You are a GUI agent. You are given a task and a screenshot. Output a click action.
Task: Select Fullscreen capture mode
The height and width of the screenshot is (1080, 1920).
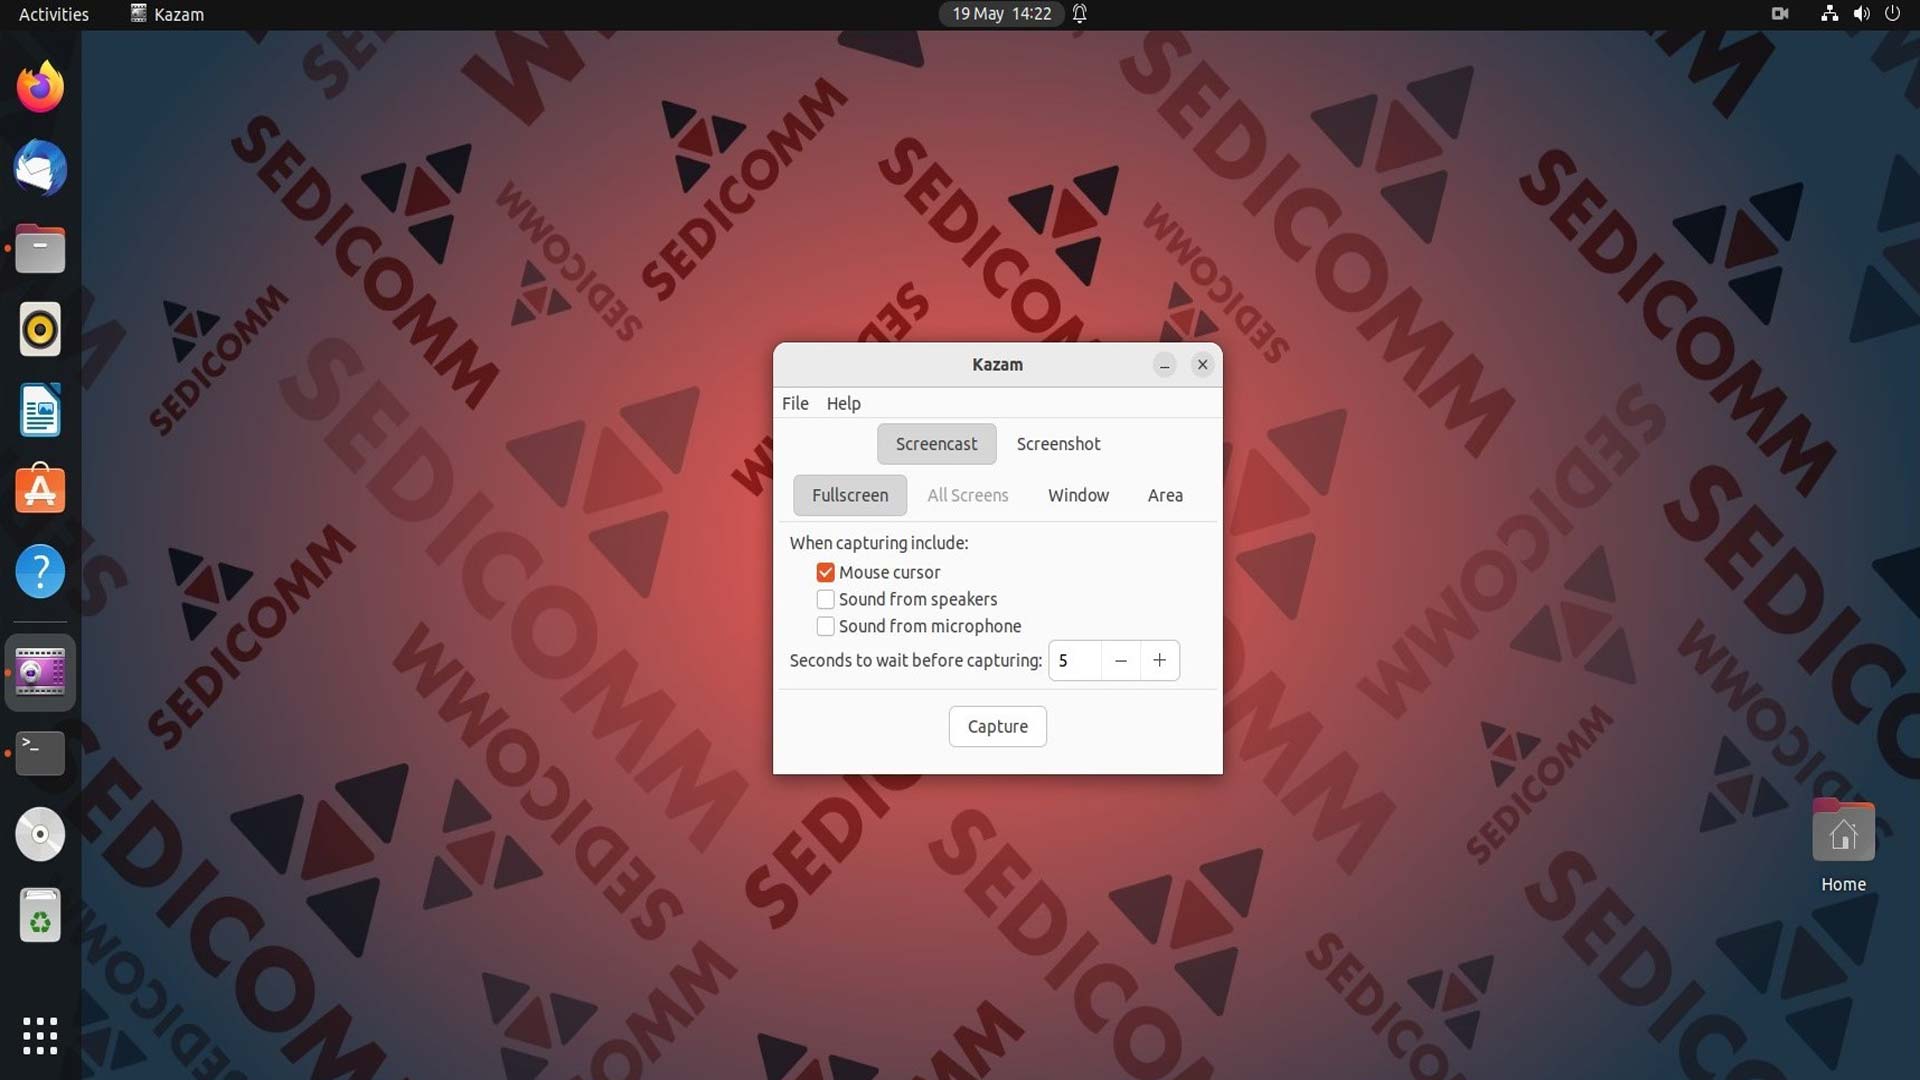pyautogui.click(x=850, y=495)
